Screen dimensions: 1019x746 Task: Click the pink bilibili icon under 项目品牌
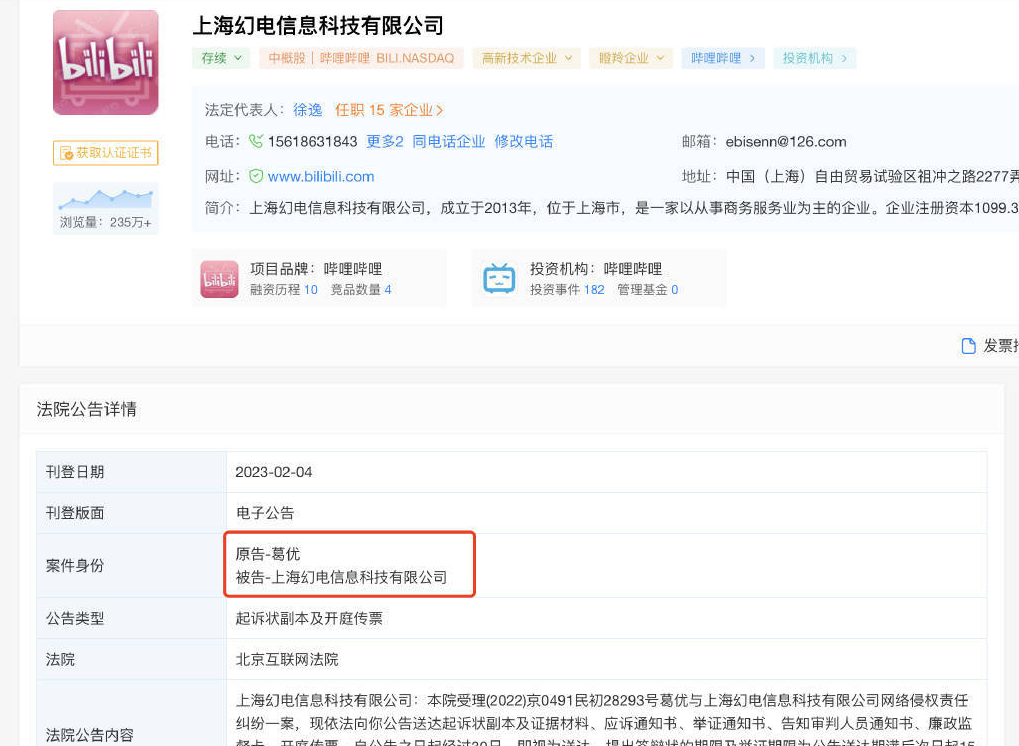pos(218,278)
